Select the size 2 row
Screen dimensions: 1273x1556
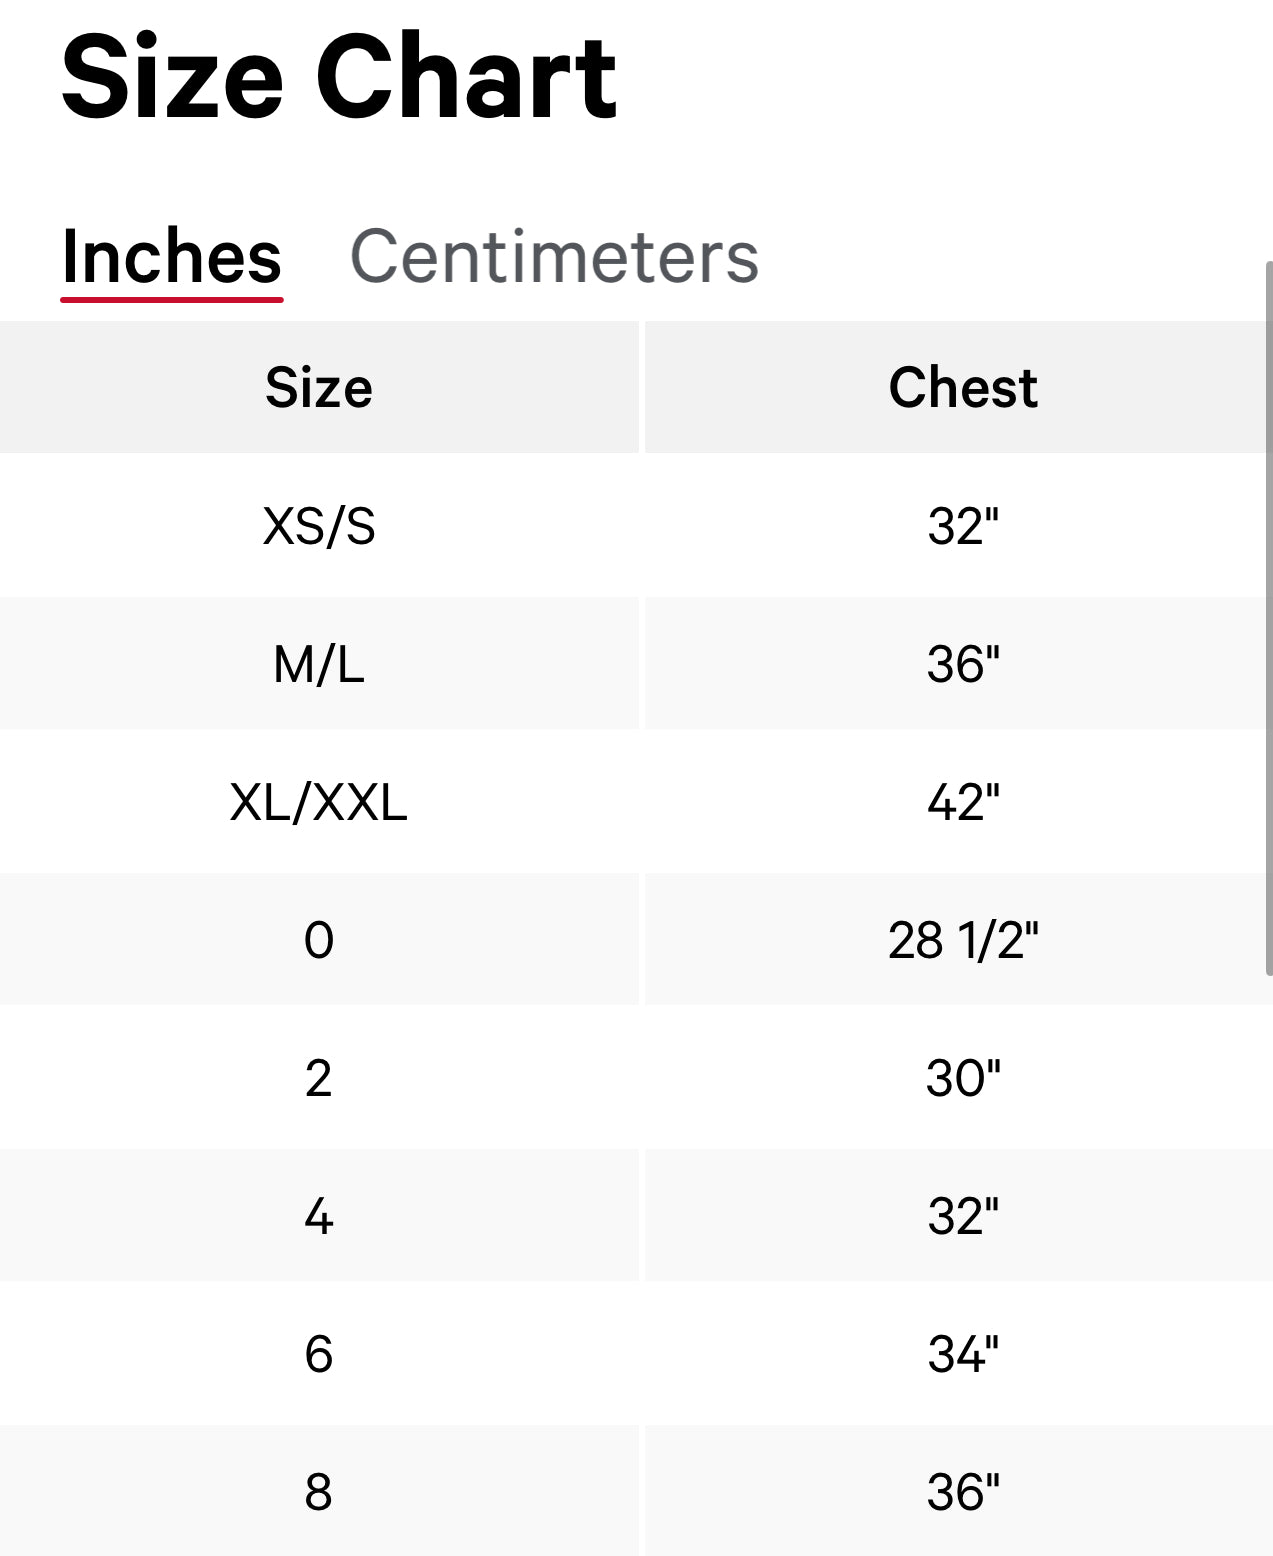tap(319, 1078)
